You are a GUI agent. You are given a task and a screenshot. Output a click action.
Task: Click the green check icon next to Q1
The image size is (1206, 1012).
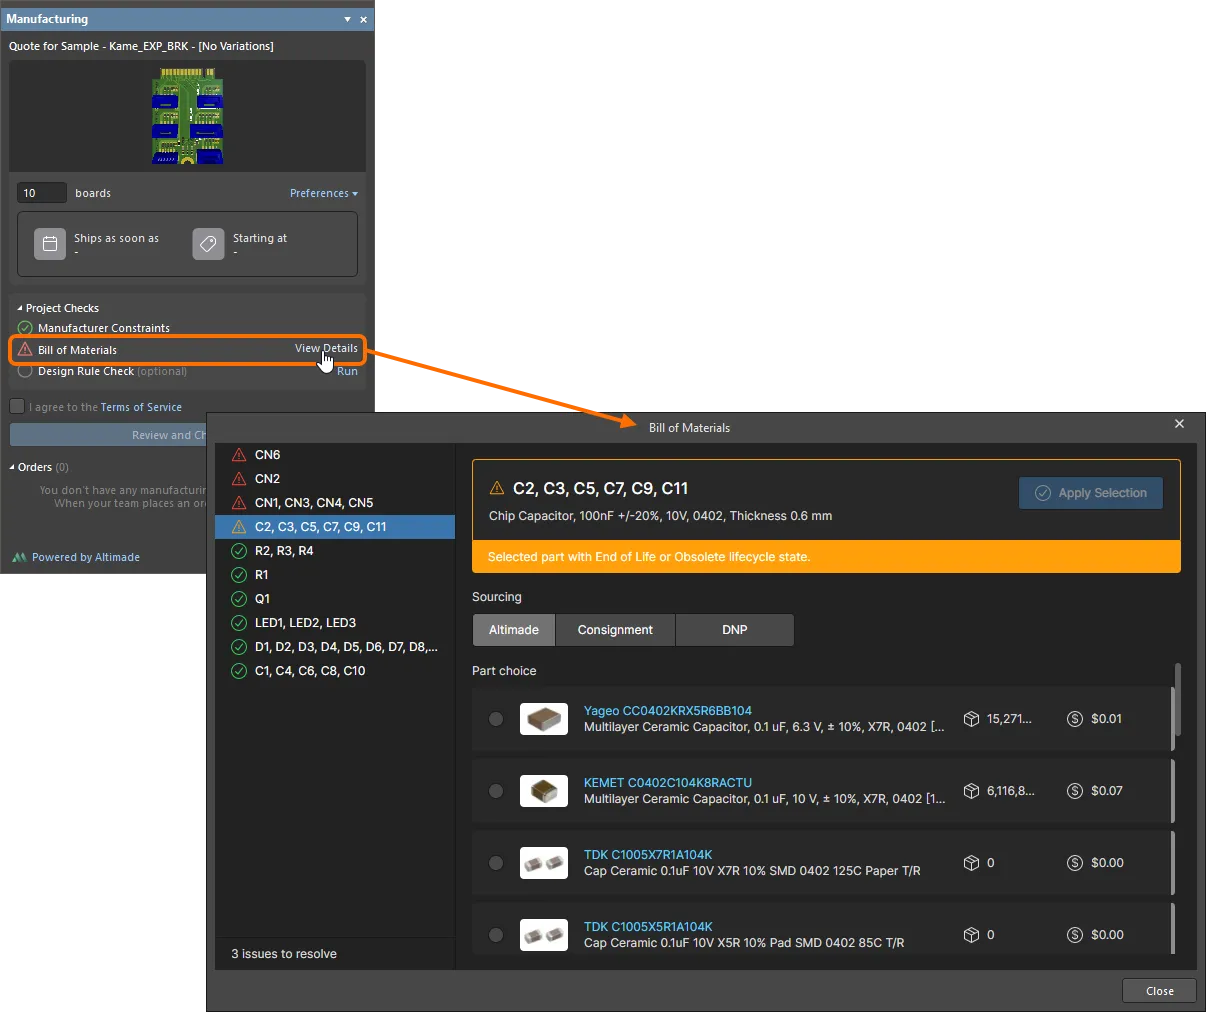[239, 598]
